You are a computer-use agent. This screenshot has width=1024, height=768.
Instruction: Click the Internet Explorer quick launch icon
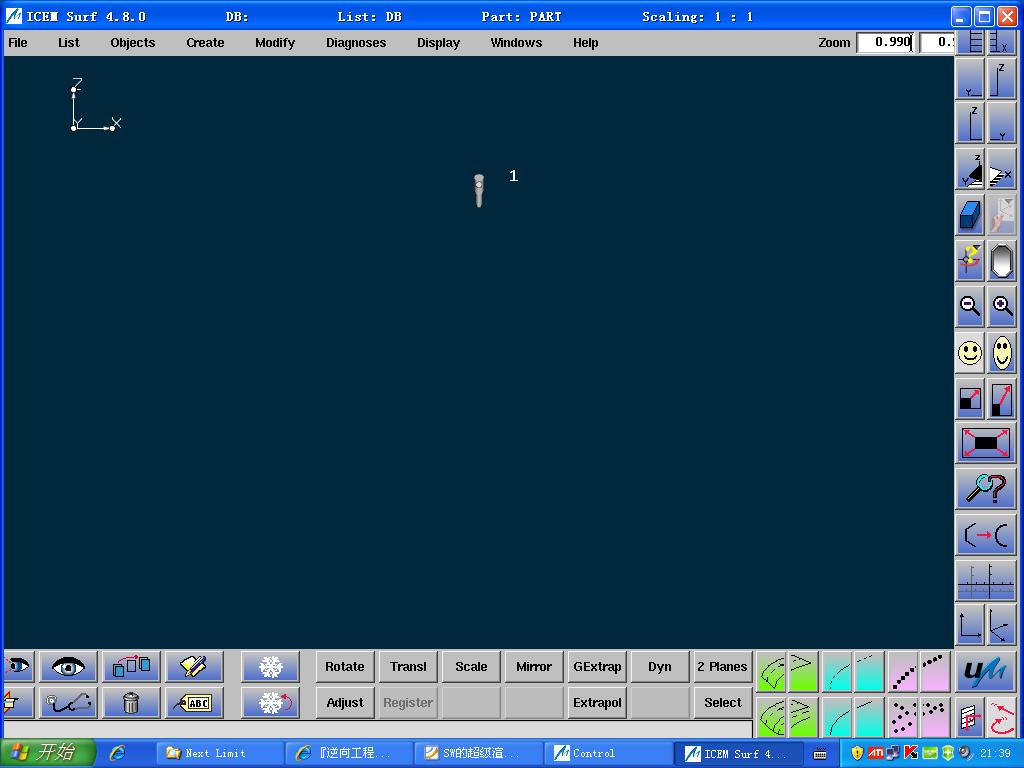pos(118,753)
